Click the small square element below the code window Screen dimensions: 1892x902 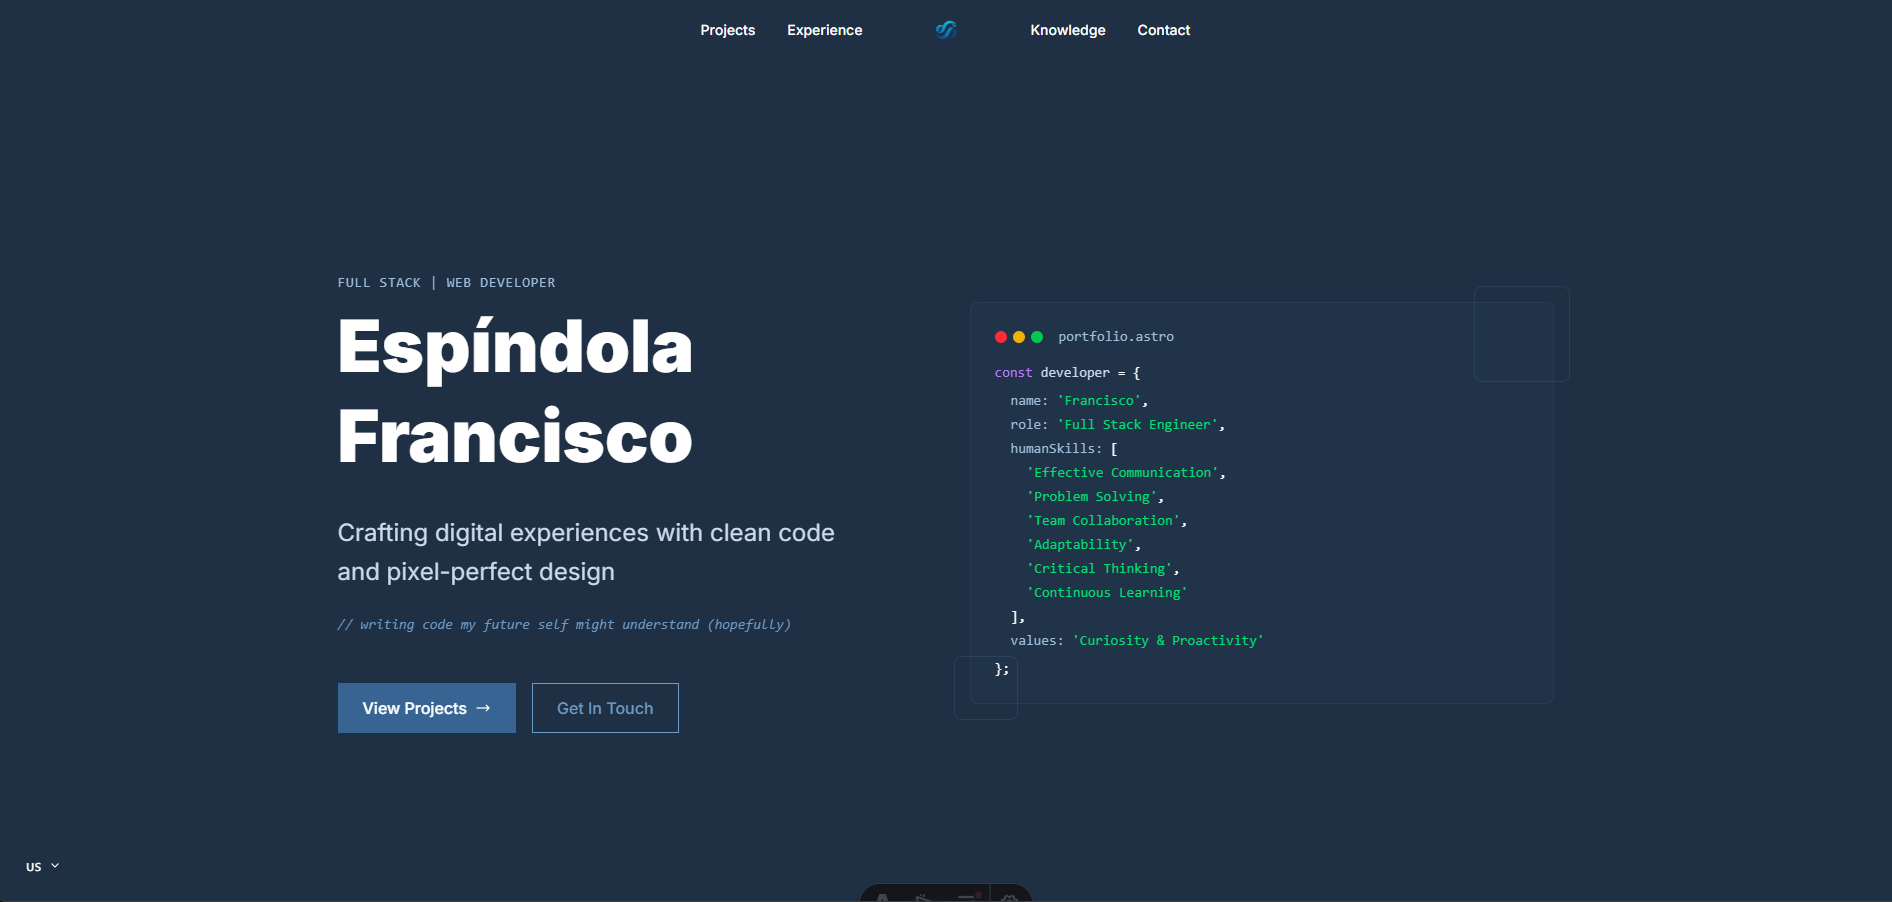coord(986,688)
